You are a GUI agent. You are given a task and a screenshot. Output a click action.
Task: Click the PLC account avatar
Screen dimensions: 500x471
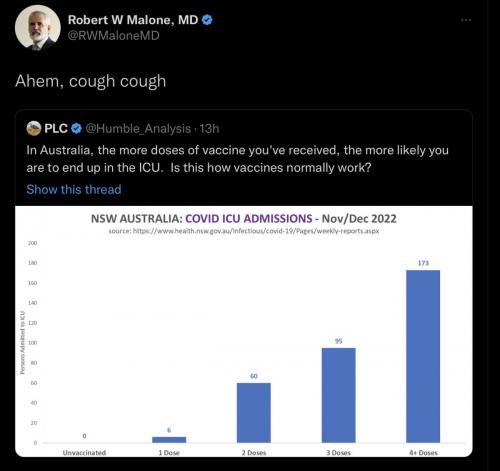coord(34,129)
